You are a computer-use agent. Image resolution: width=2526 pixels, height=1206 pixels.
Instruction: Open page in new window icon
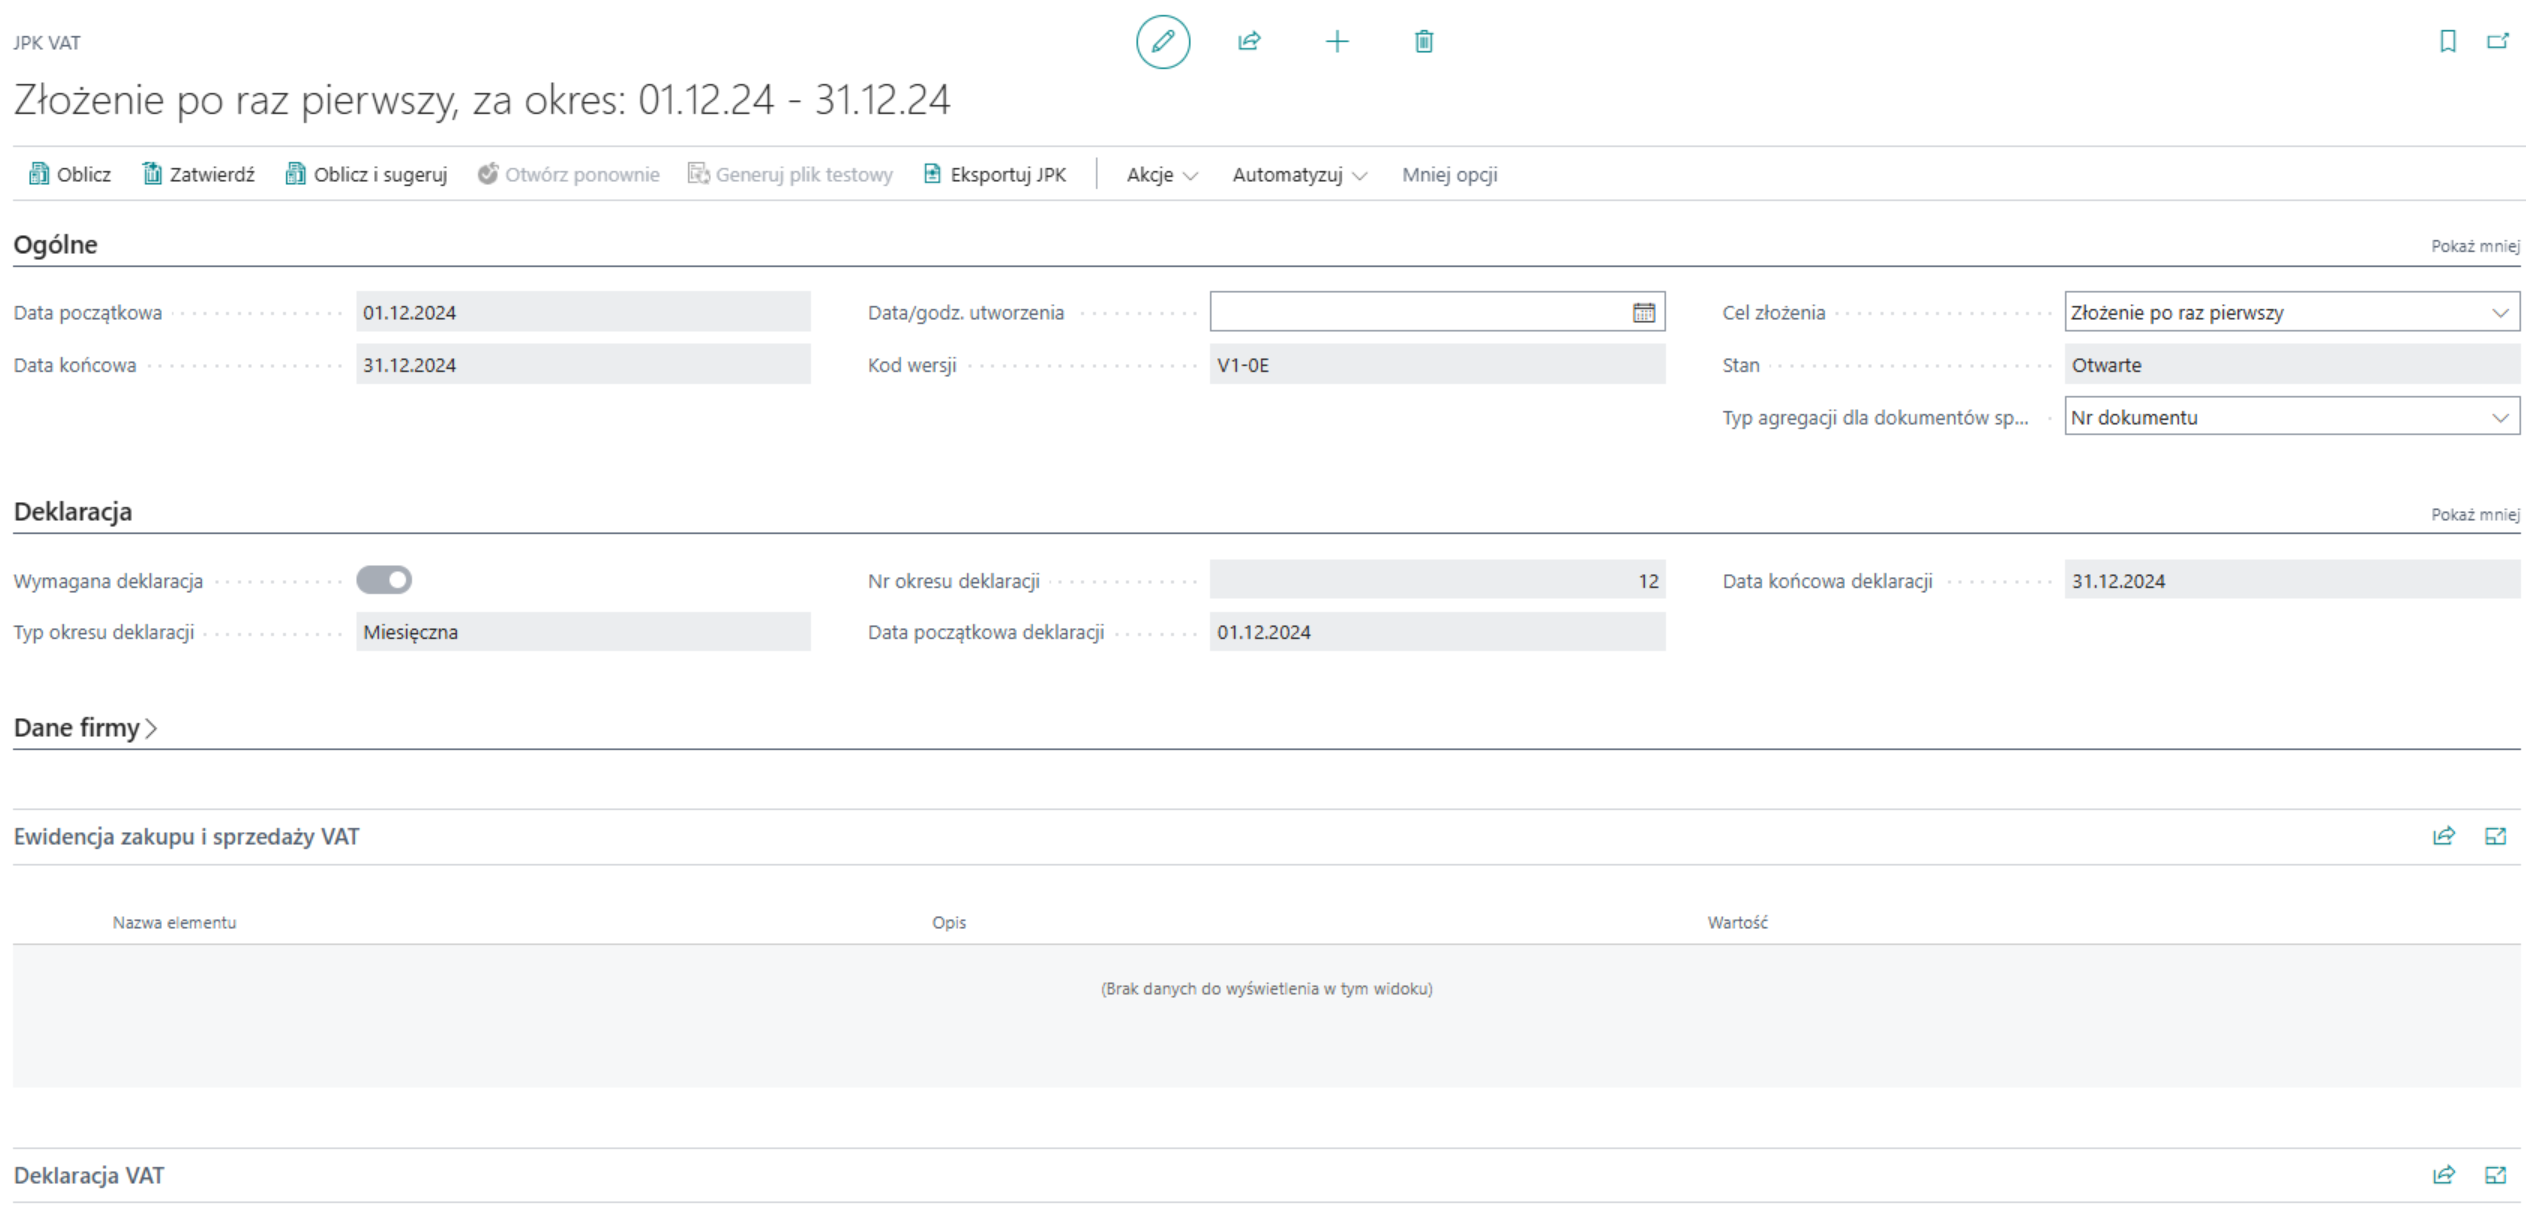tap(2497, 42)
